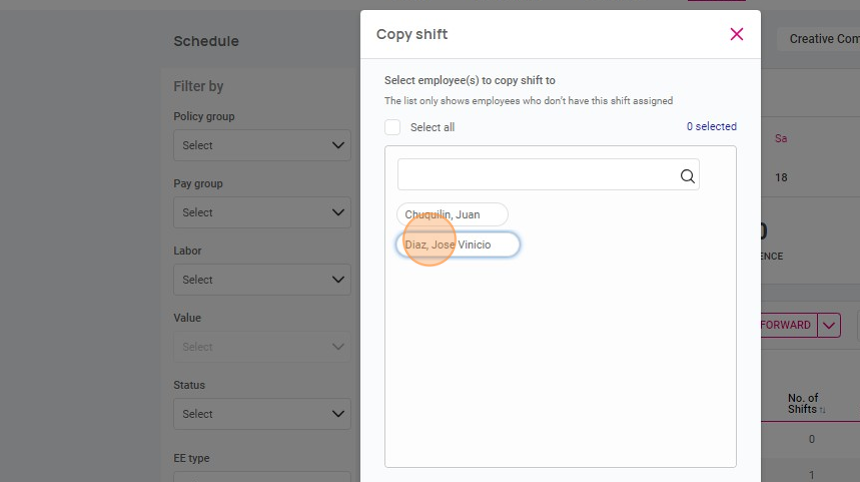Open the Policy group dropdown
The width and height of the screenshot is (860, 482).
point(261,146)
